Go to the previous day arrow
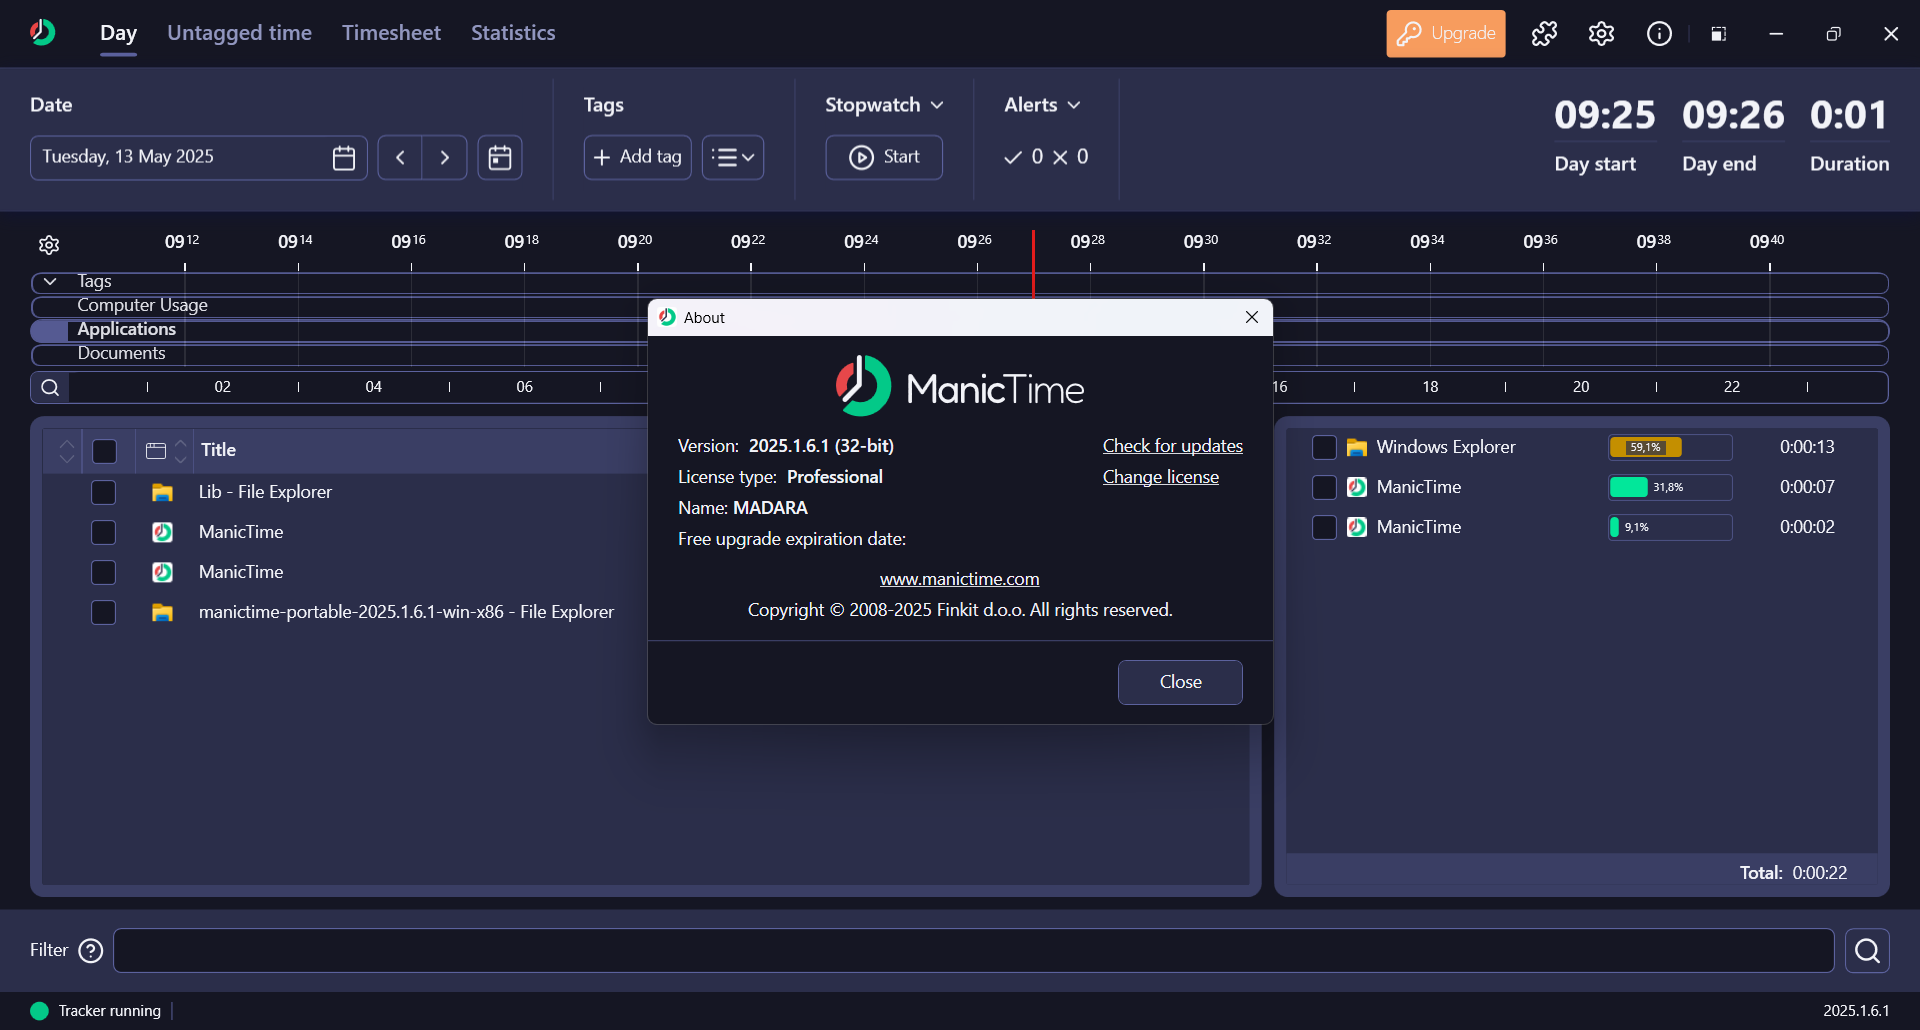Viewport: 1920px width, 1030px height. pos(400,158)
